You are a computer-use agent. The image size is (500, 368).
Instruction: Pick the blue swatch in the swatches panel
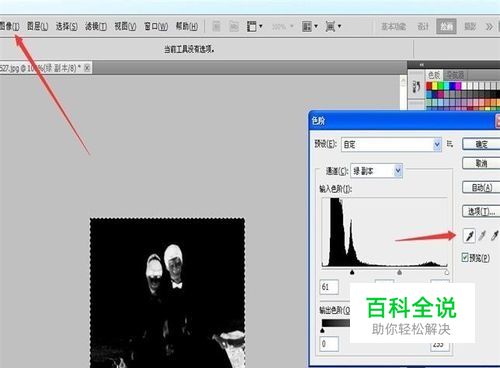(x=453, y=86)
